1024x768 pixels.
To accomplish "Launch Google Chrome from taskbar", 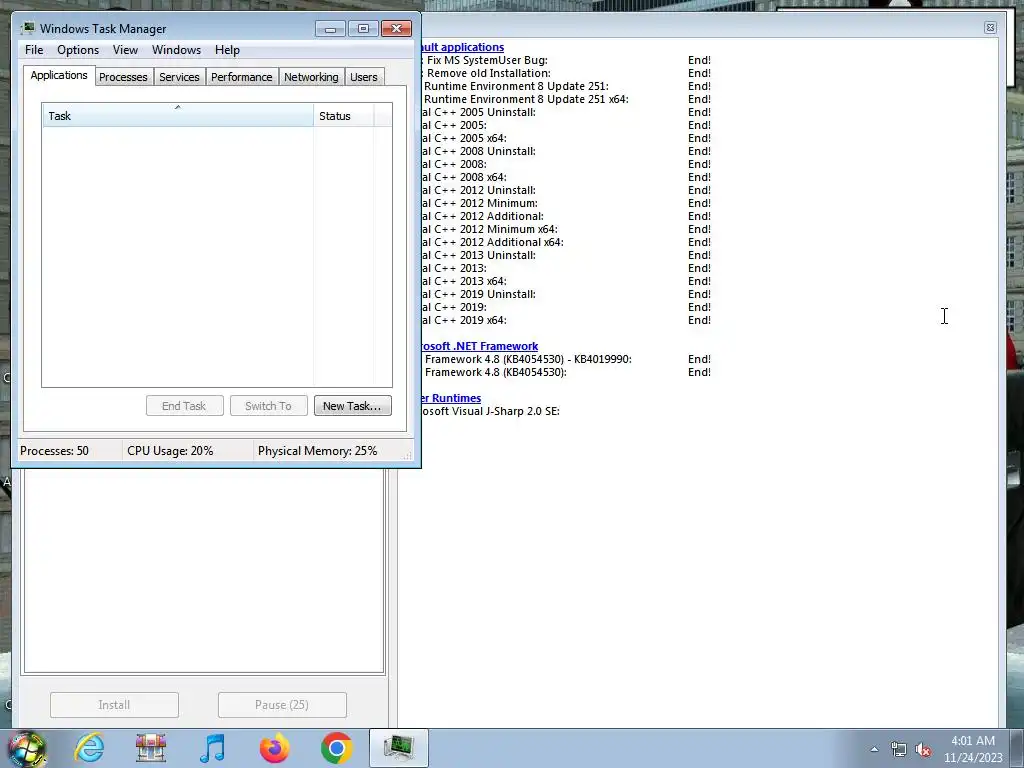I will (336, 748).
